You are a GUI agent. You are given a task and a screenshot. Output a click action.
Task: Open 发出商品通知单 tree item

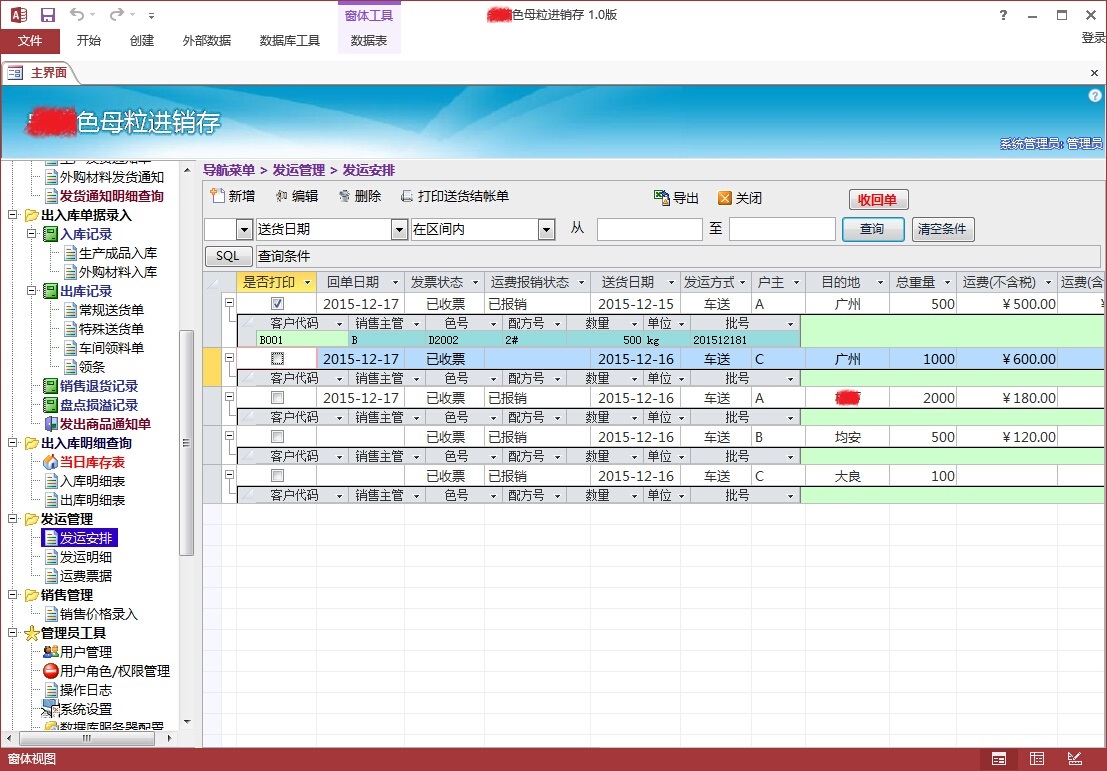[104, 424]
